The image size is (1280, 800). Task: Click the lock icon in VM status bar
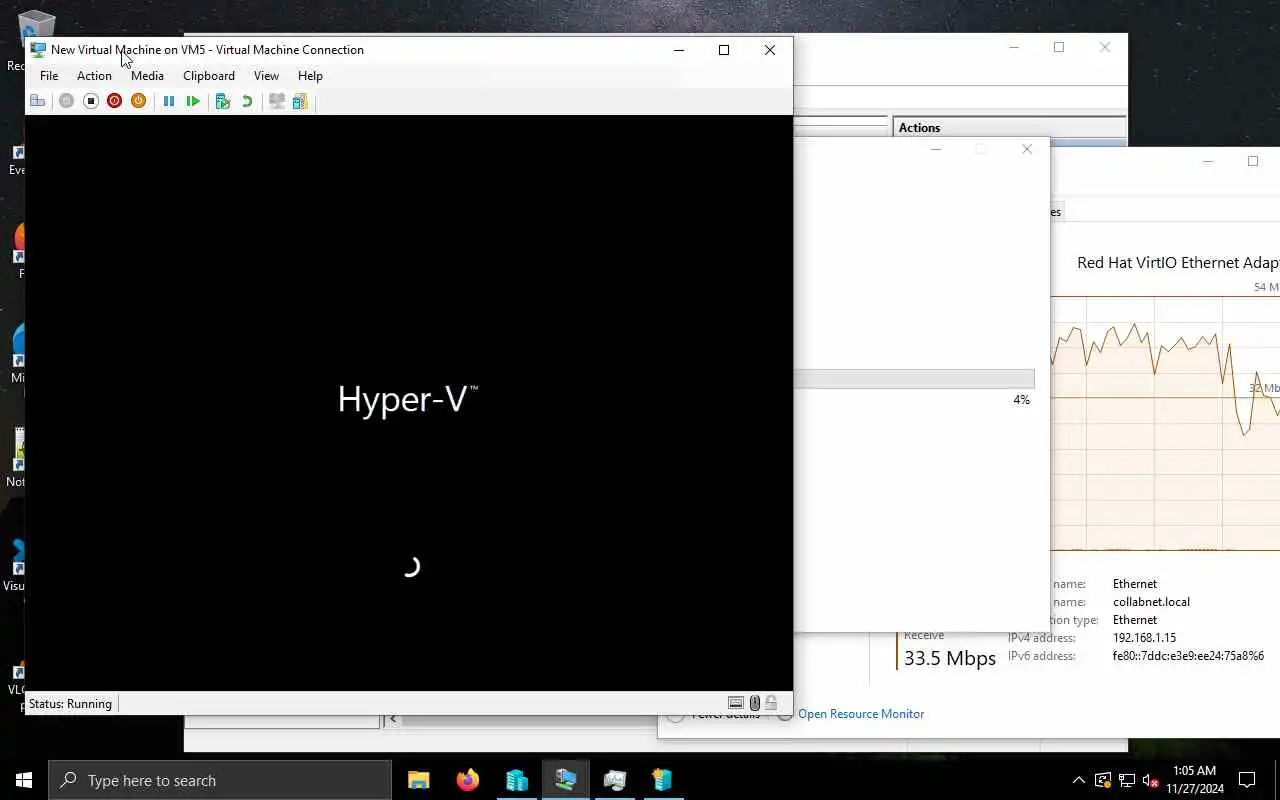point(771,703)
